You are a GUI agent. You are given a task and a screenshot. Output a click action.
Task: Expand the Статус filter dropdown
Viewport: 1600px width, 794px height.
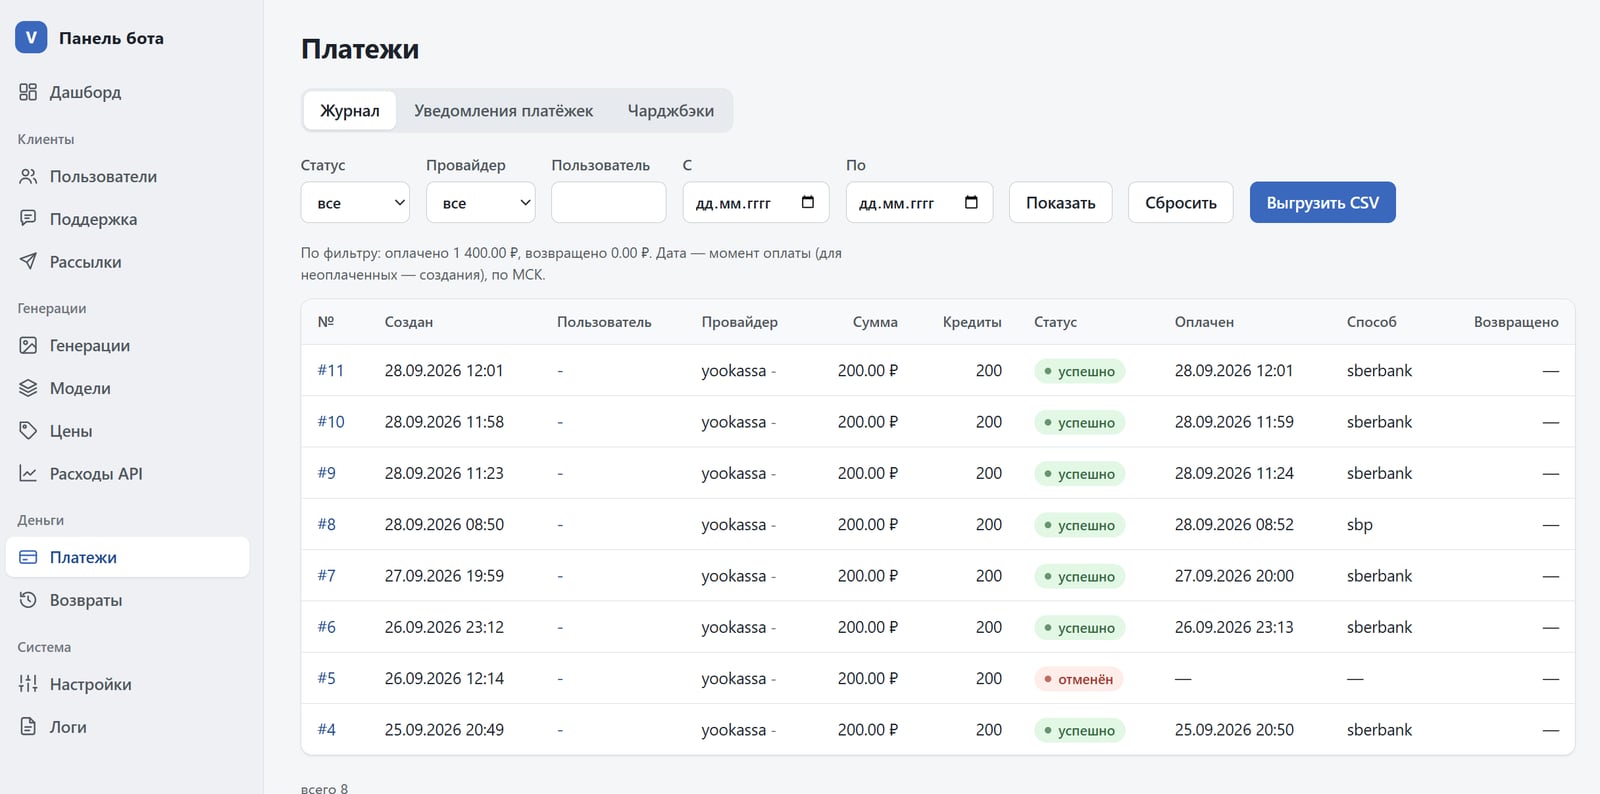point(355,202)
